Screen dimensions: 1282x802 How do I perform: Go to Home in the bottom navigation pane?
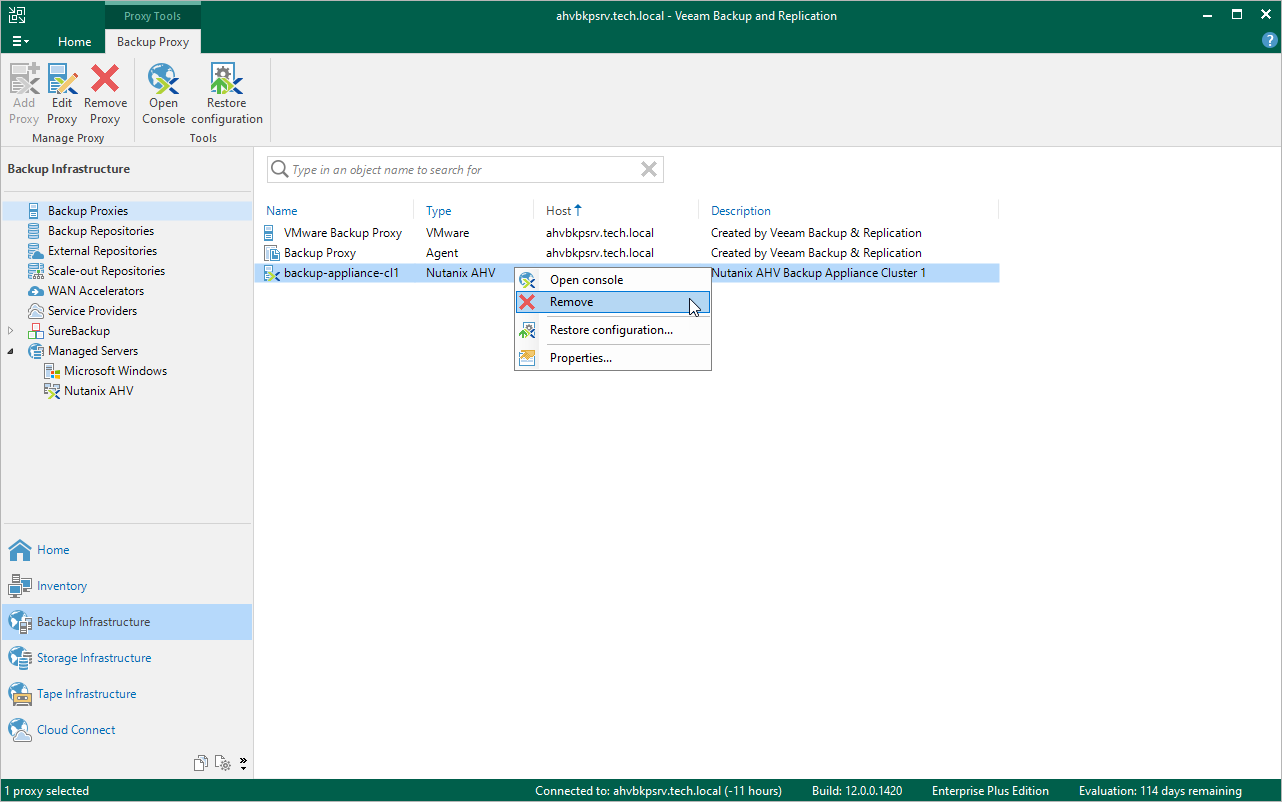[x=126, y=550]
